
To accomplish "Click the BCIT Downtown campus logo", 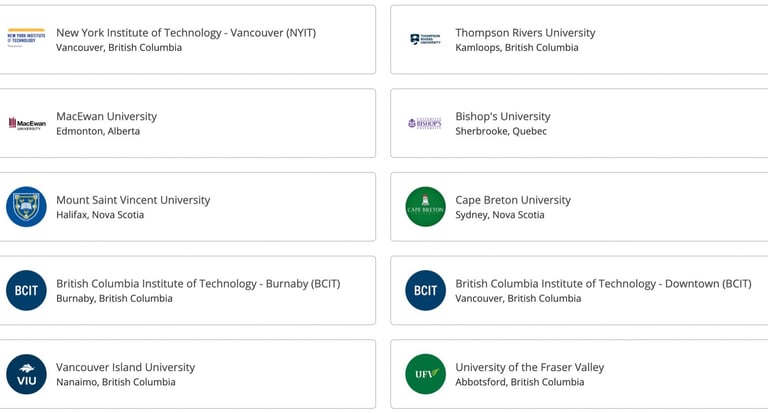I will [x=426, y=291].
